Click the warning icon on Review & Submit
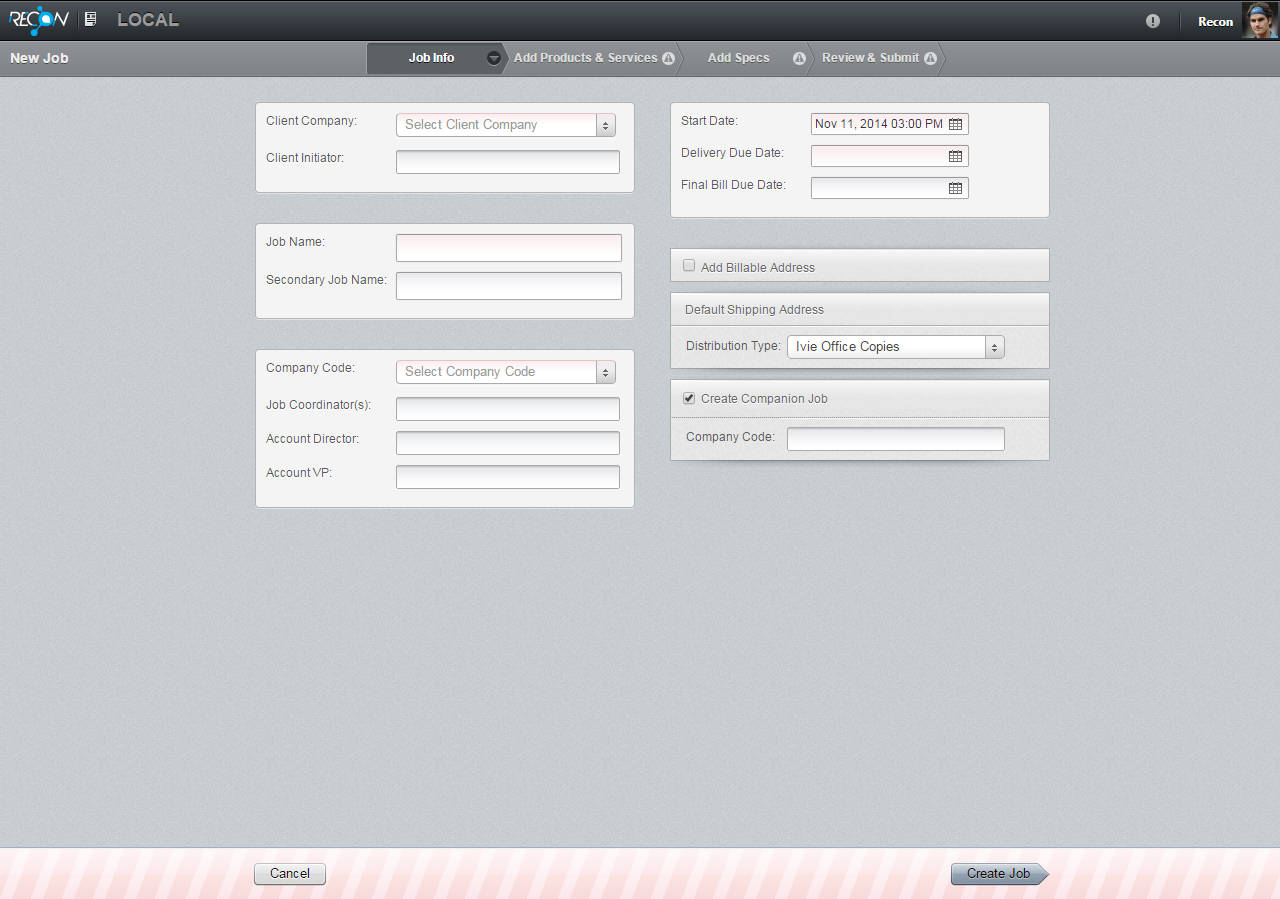This screenshot has width=1280, height=899. tap(930, 58)
